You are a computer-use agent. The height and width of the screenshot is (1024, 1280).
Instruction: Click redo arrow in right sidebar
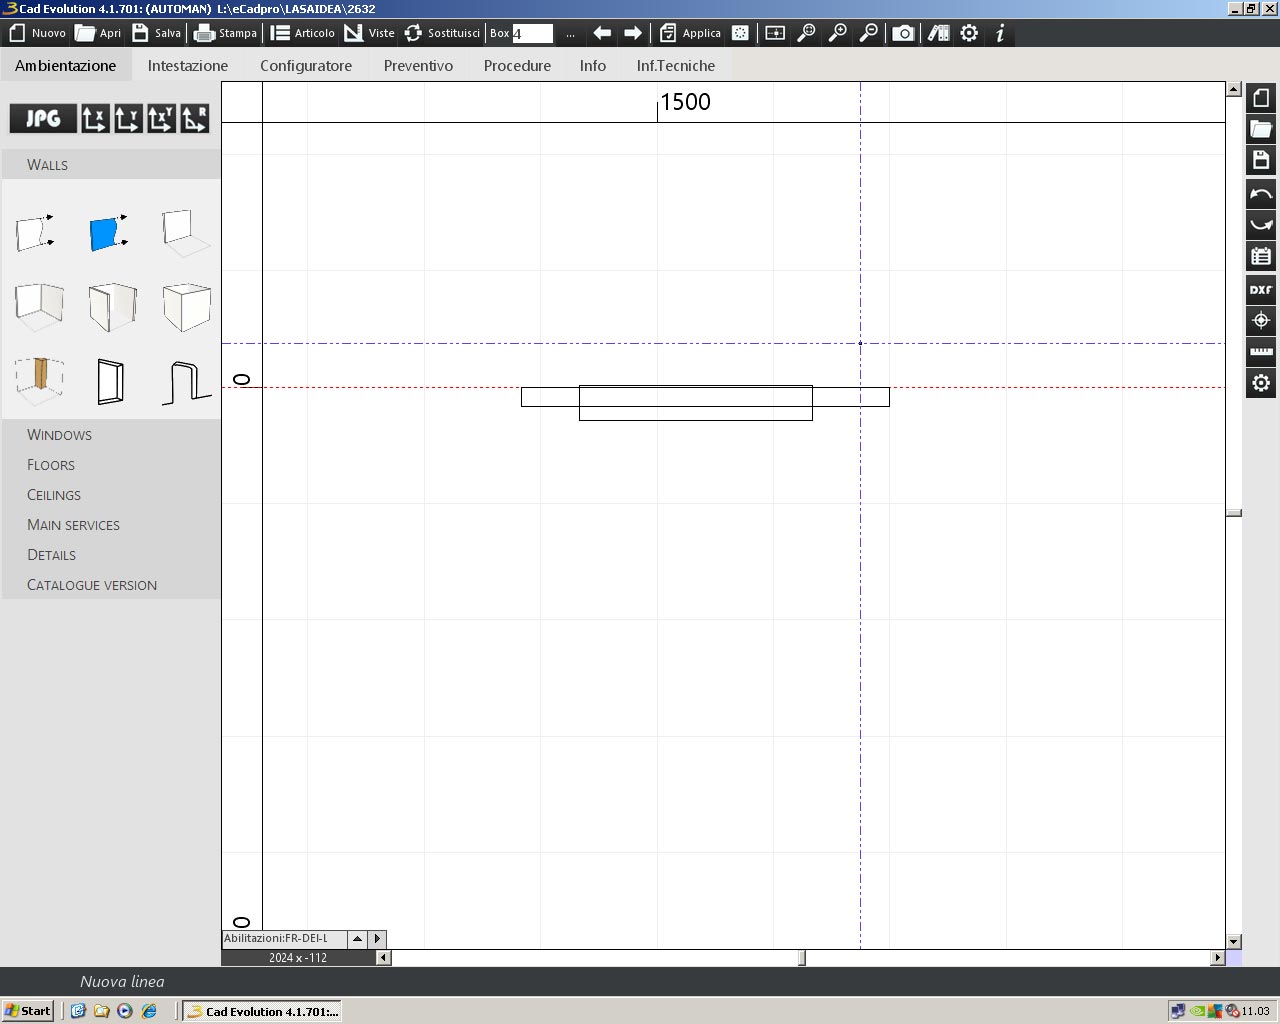click(x=1261, y=224)
